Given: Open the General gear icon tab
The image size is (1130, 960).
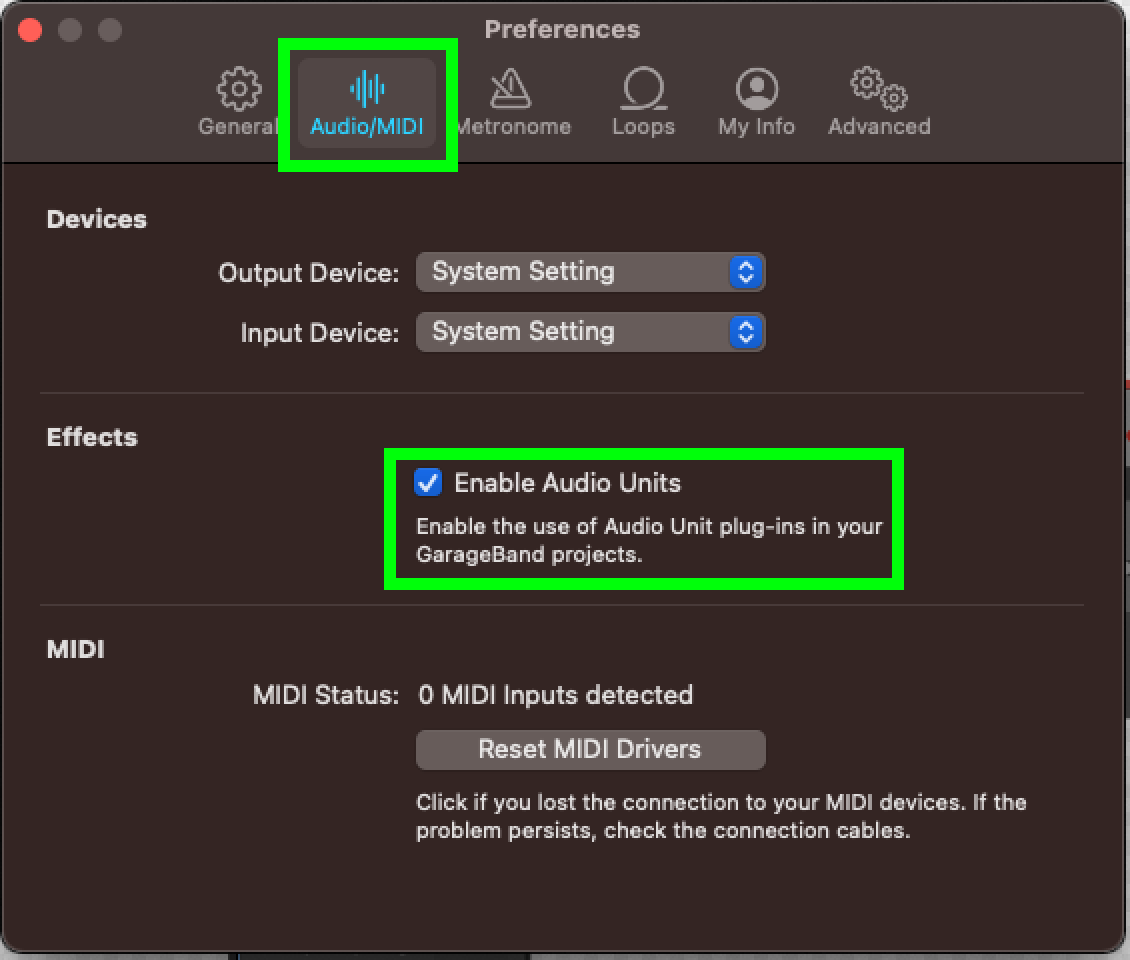Looking at the screenshot, I should (x=239, y=89).
